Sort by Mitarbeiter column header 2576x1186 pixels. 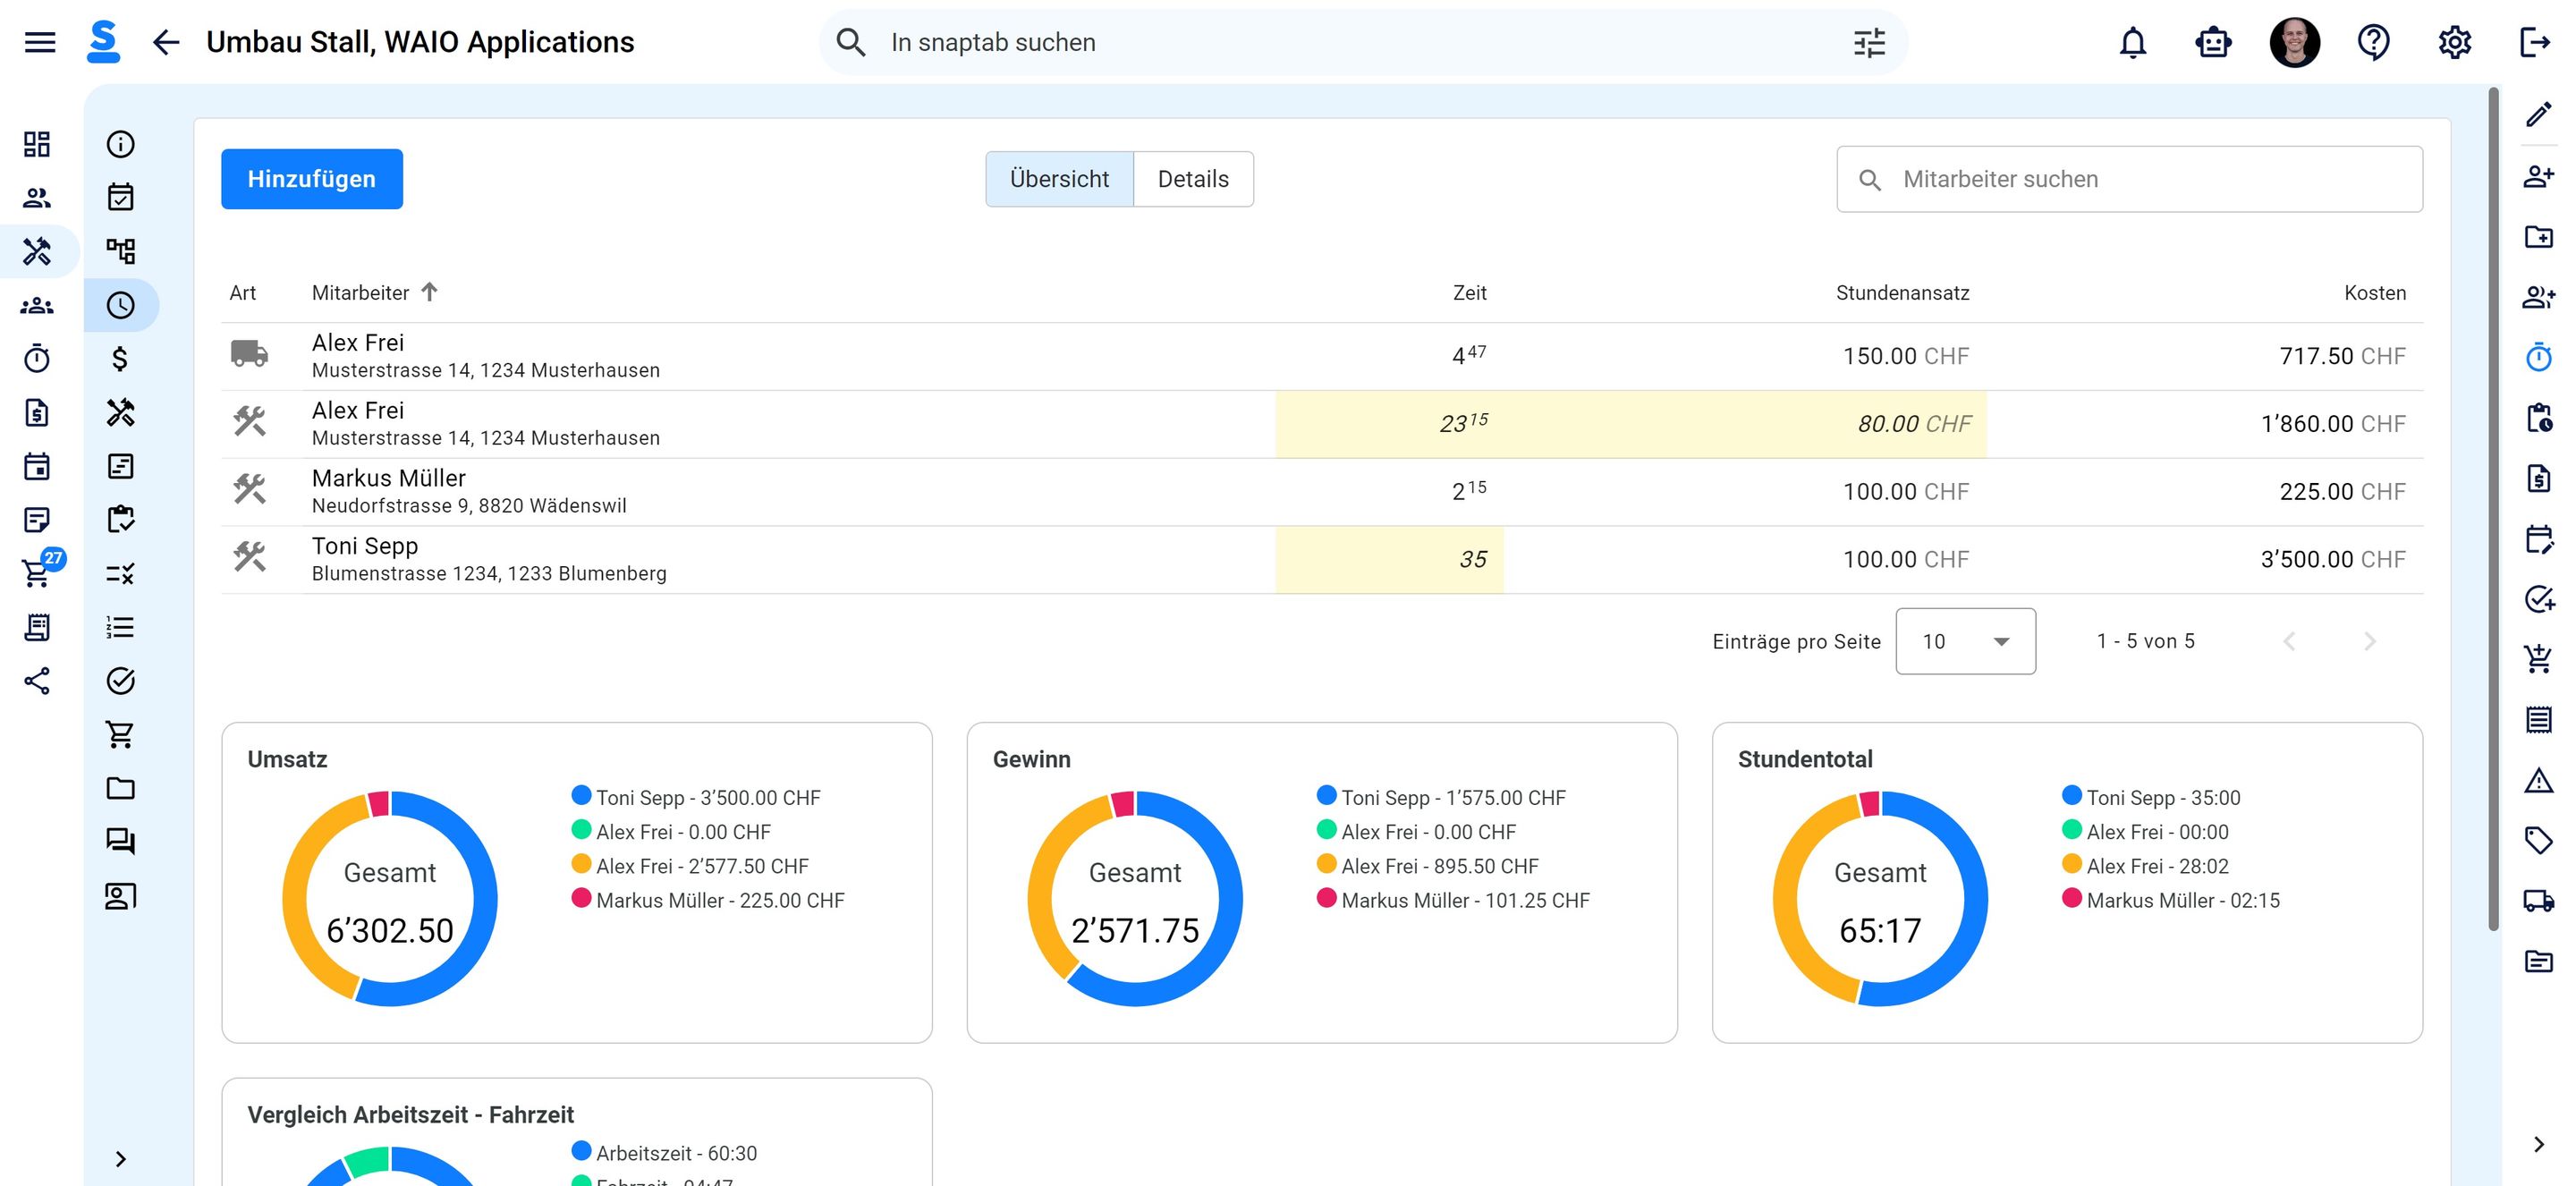tap(374, 292)
